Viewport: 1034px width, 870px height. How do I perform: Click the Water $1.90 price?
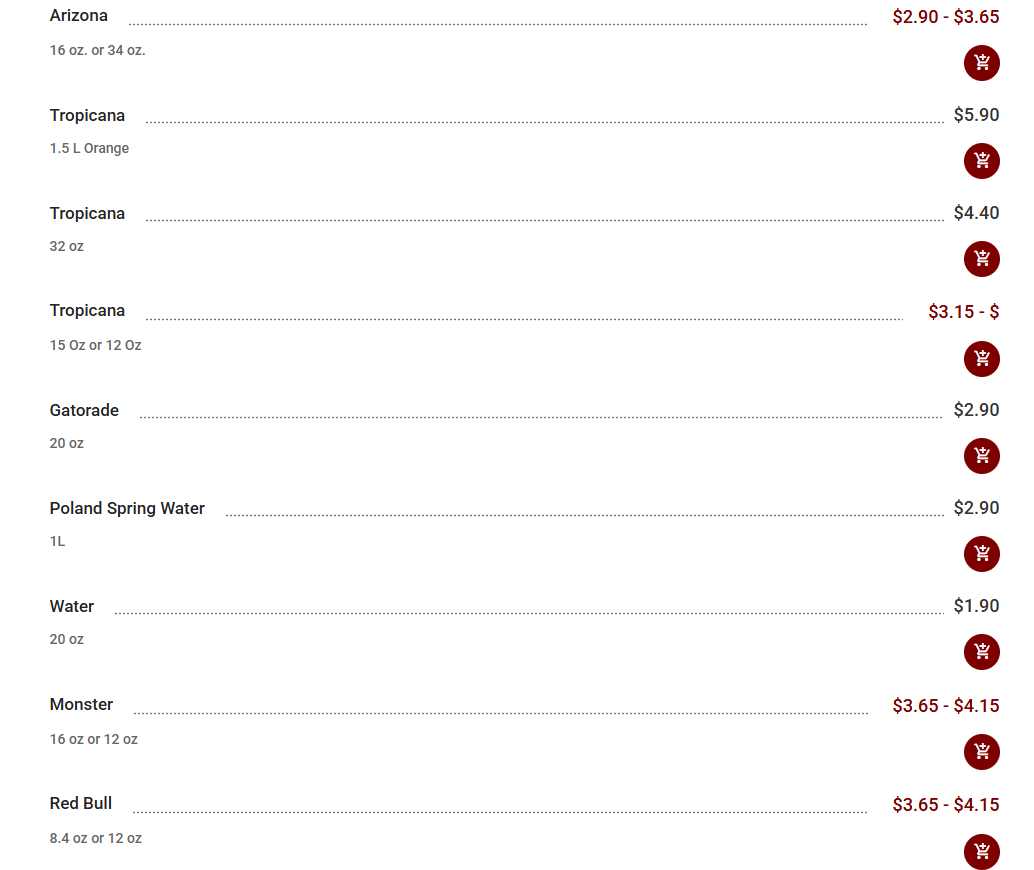976,606
